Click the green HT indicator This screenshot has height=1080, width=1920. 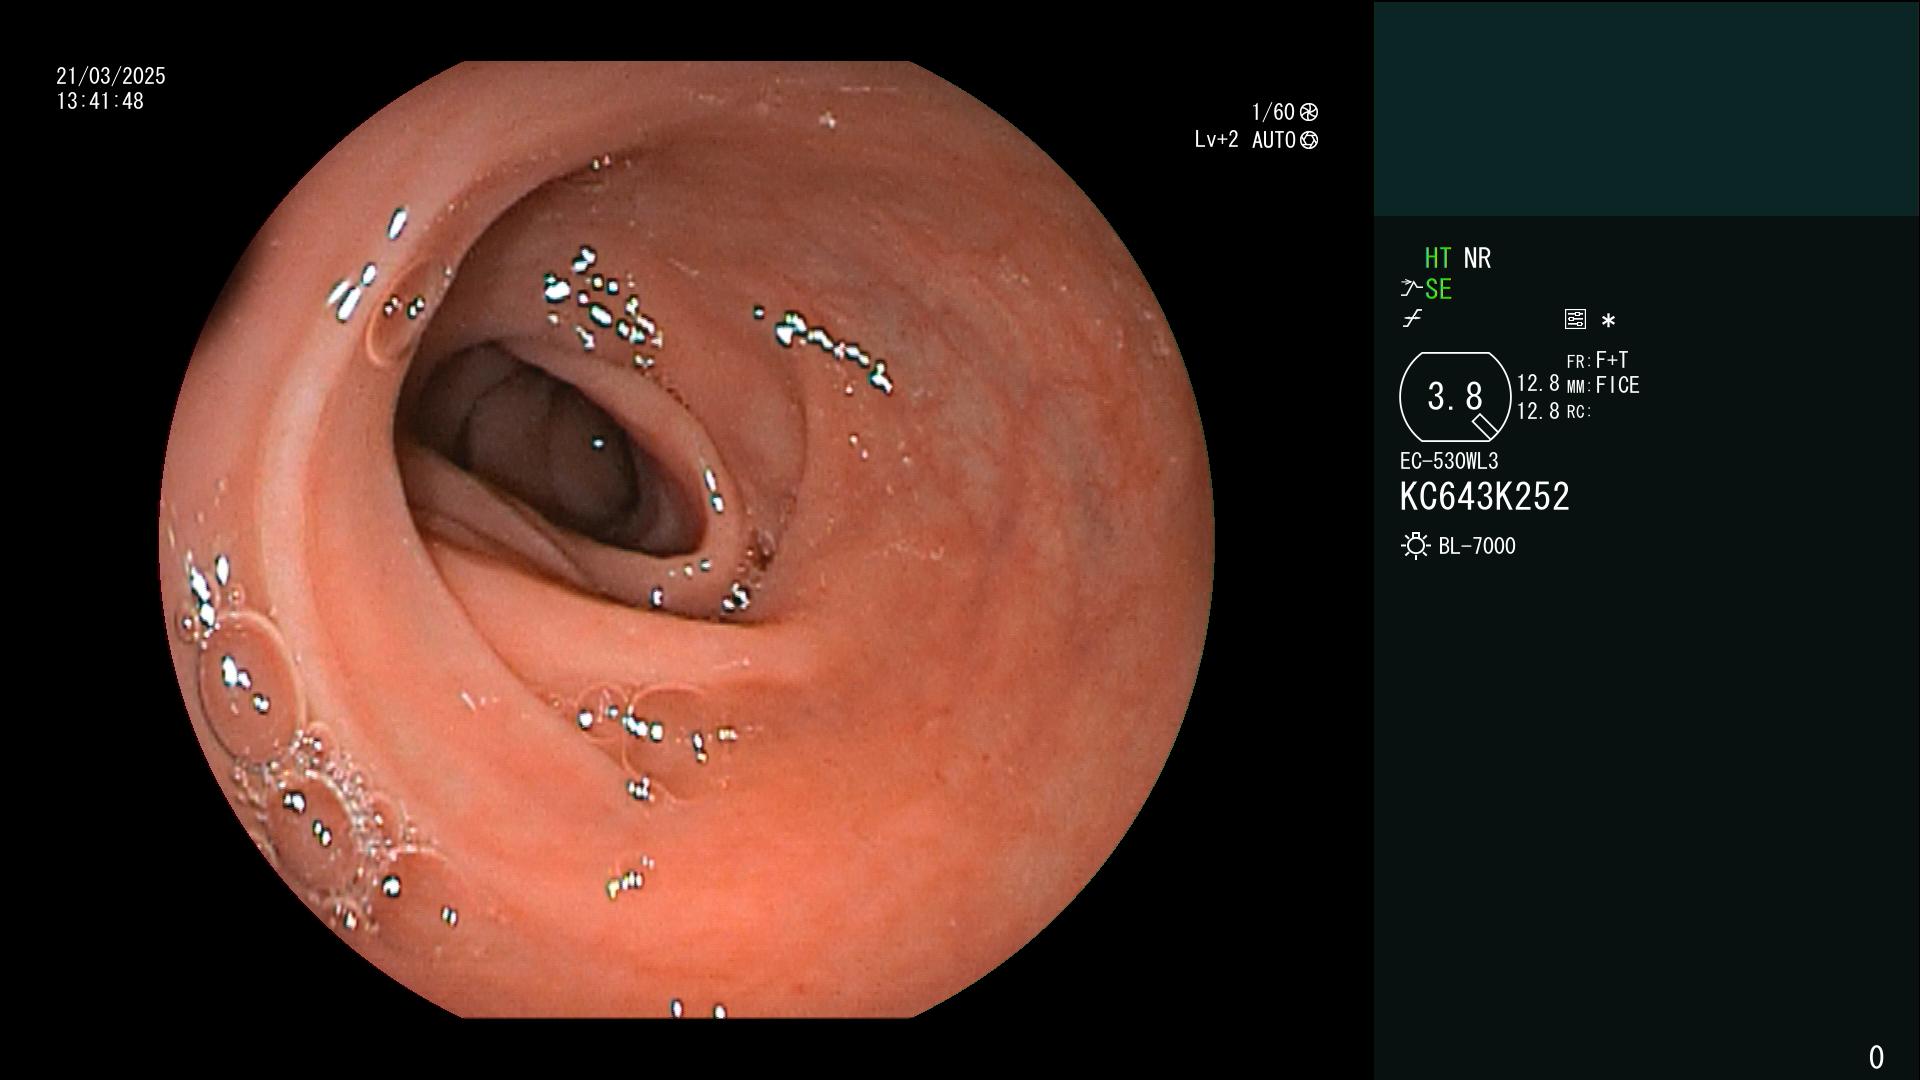1438,258
